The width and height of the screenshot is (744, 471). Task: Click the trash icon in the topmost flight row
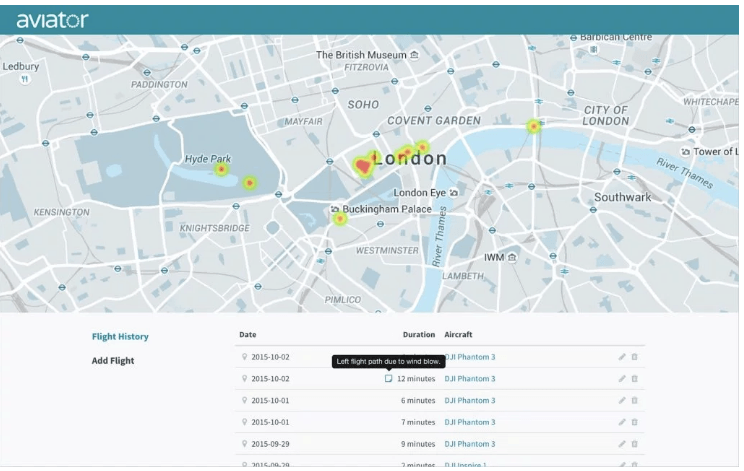(634, 357)
